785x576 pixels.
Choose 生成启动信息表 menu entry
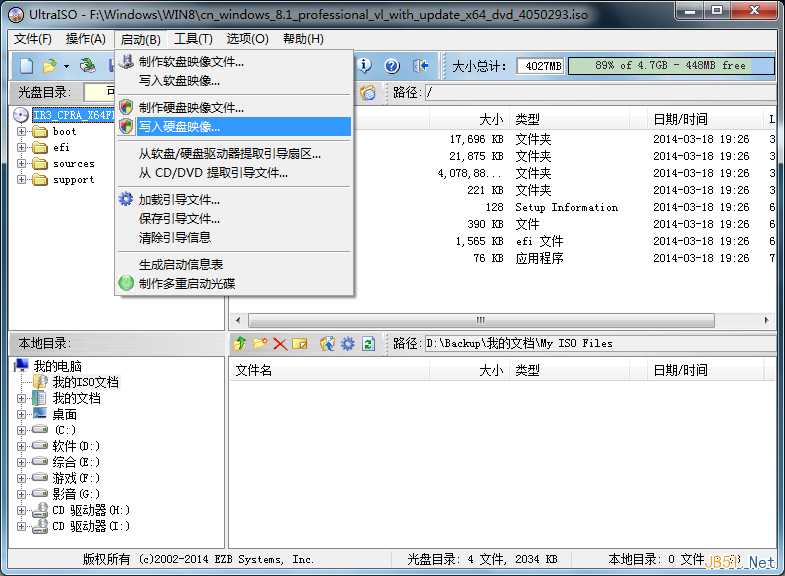234,264
